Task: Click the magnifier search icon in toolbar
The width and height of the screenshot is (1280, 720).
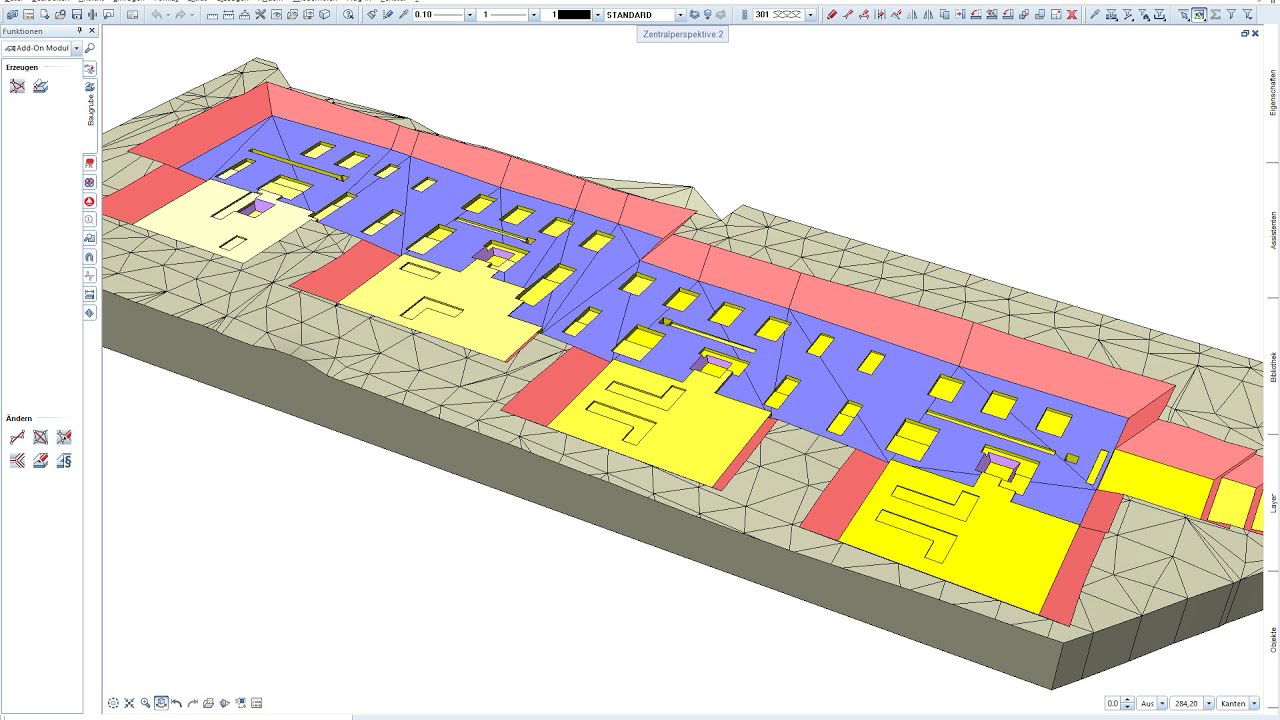Action: 348,15
